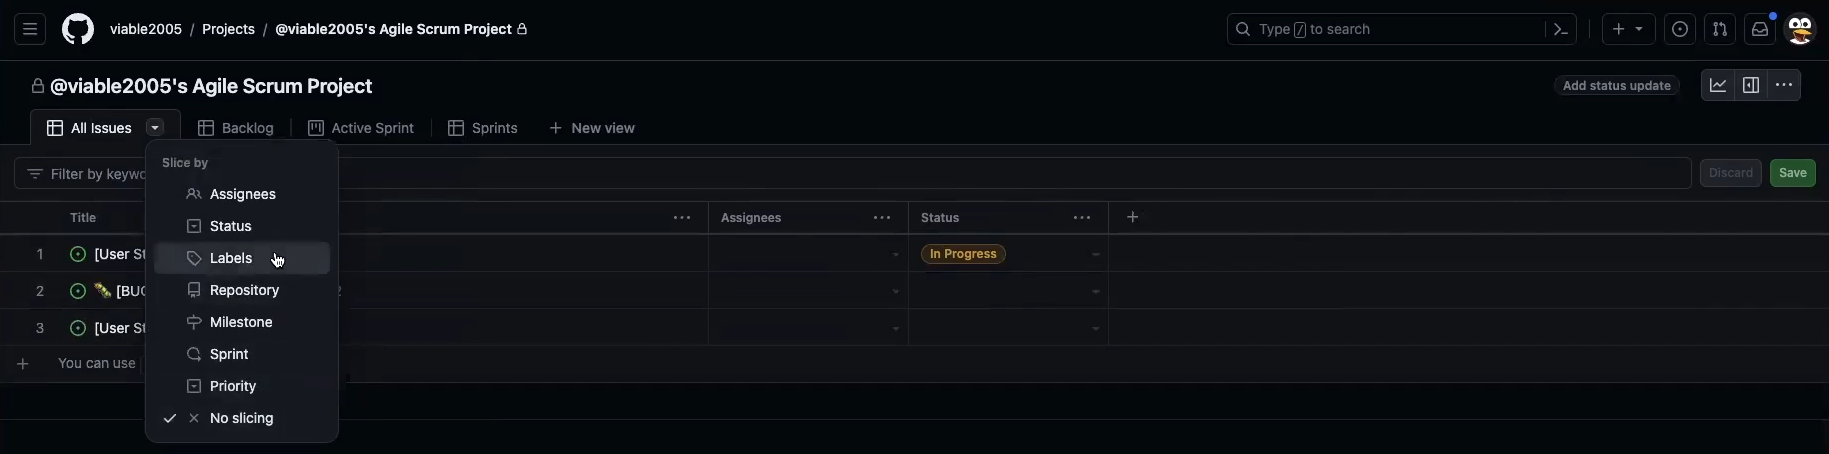The width and height of the screenshot is (1829, 454).
Task: Open the In Progress status dropdown
Action: click(1095, 254)
